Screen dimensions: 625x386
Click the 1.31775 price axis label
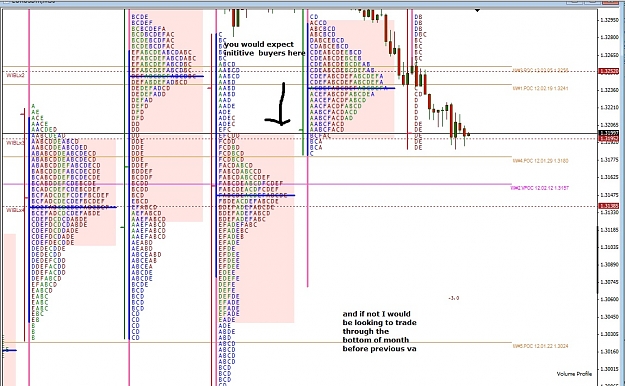coord(610,160)
